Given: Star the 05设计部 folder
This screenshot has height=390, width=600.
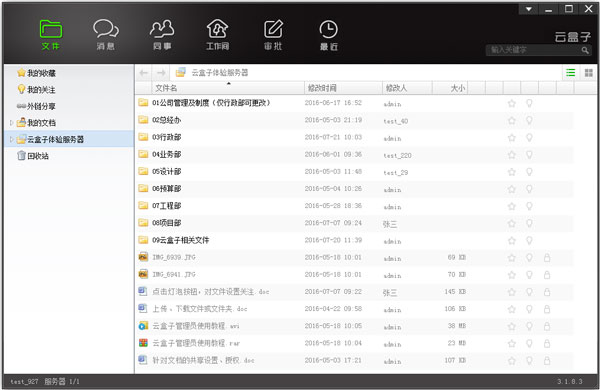Looking at the screenshot, I should (x=512, y=172).
